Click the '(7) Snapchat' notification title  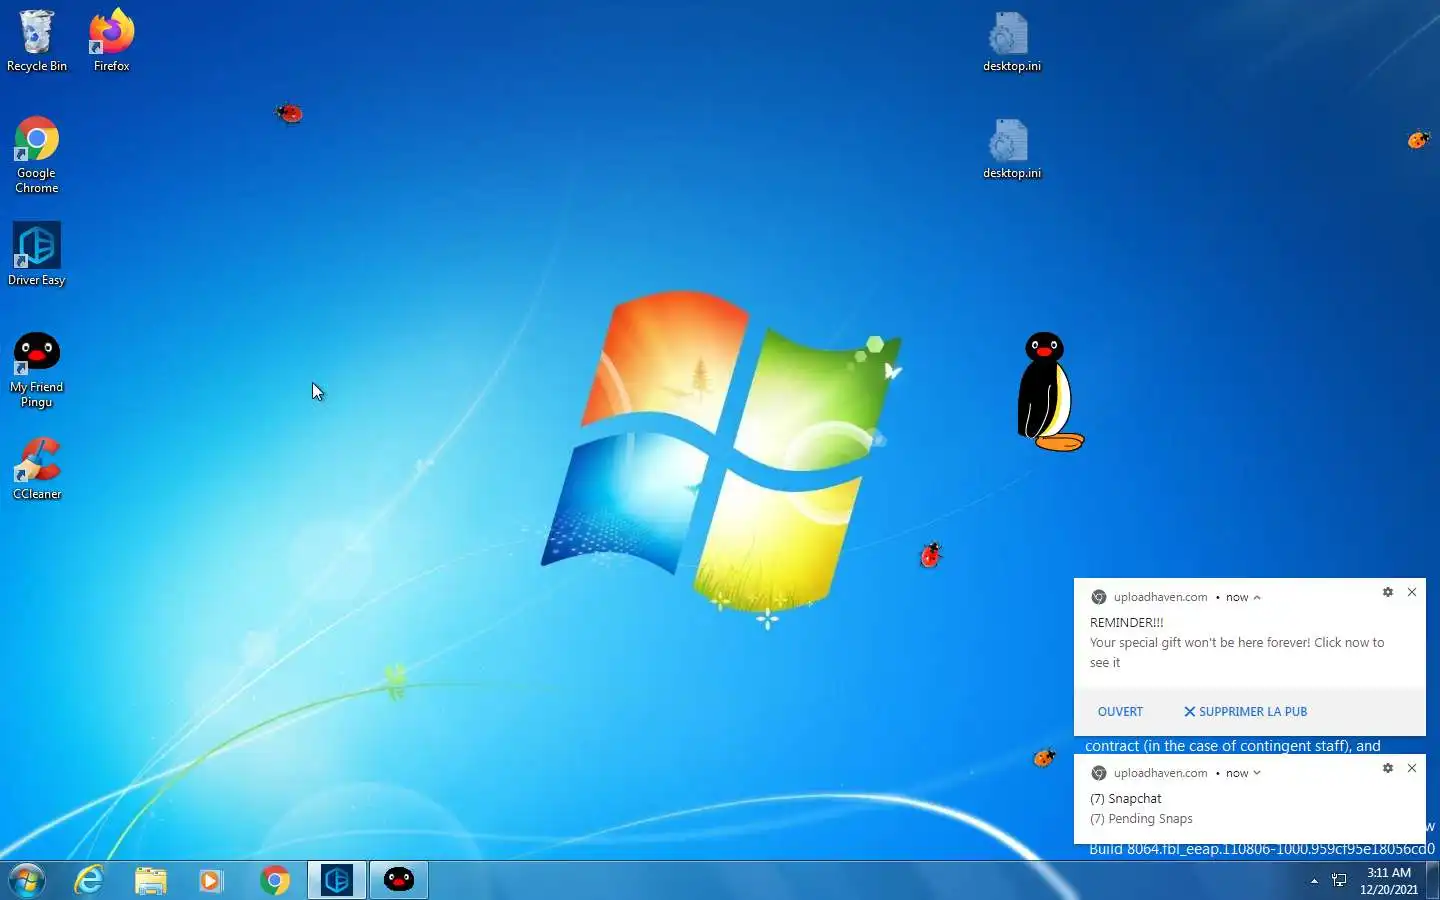(x=1126, y=799)
